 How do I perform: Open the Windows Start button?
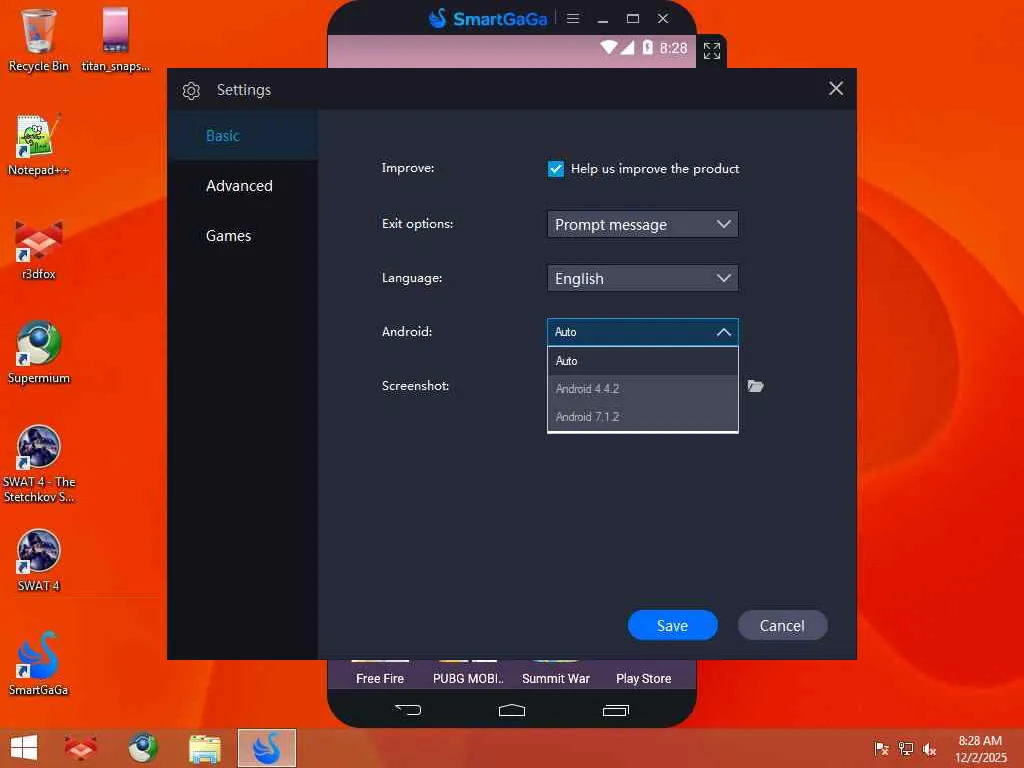click(24, 748)
